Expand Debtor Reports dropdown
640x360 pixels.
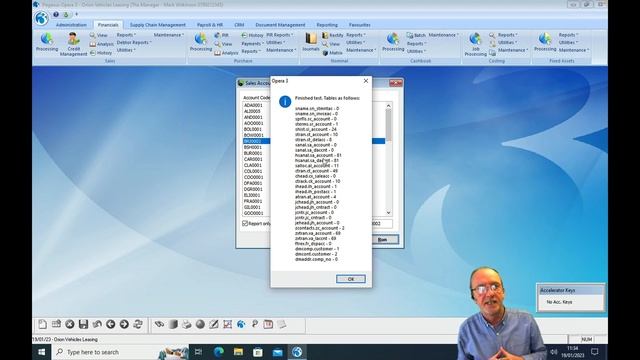tap(134, 42)
